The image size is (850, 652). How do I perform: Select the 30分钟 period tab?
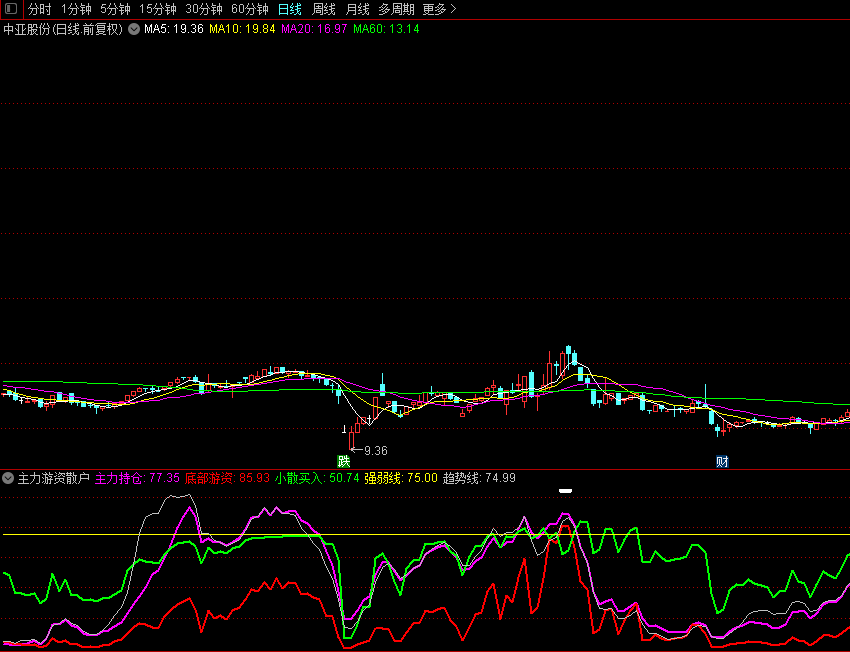tap(204, 9)
